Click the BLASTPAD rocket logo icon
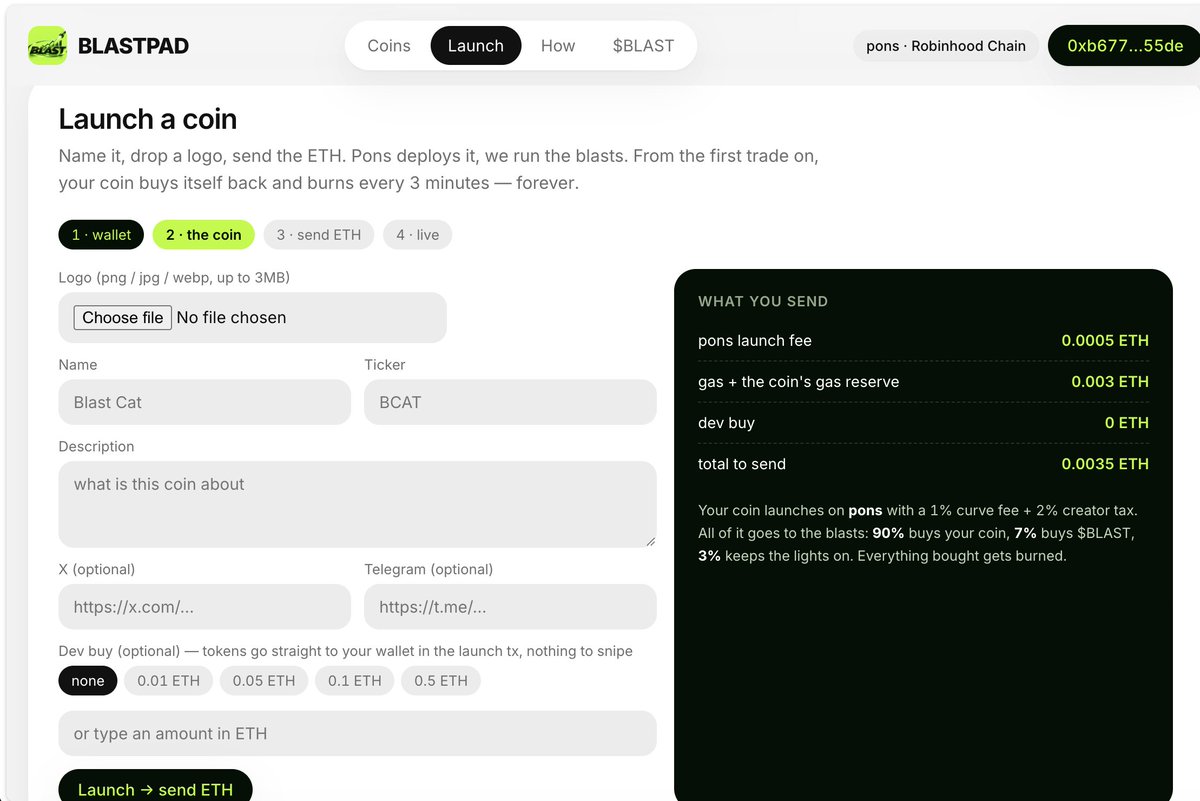This screenshot has height=801, width=1200. pos(47,46)
